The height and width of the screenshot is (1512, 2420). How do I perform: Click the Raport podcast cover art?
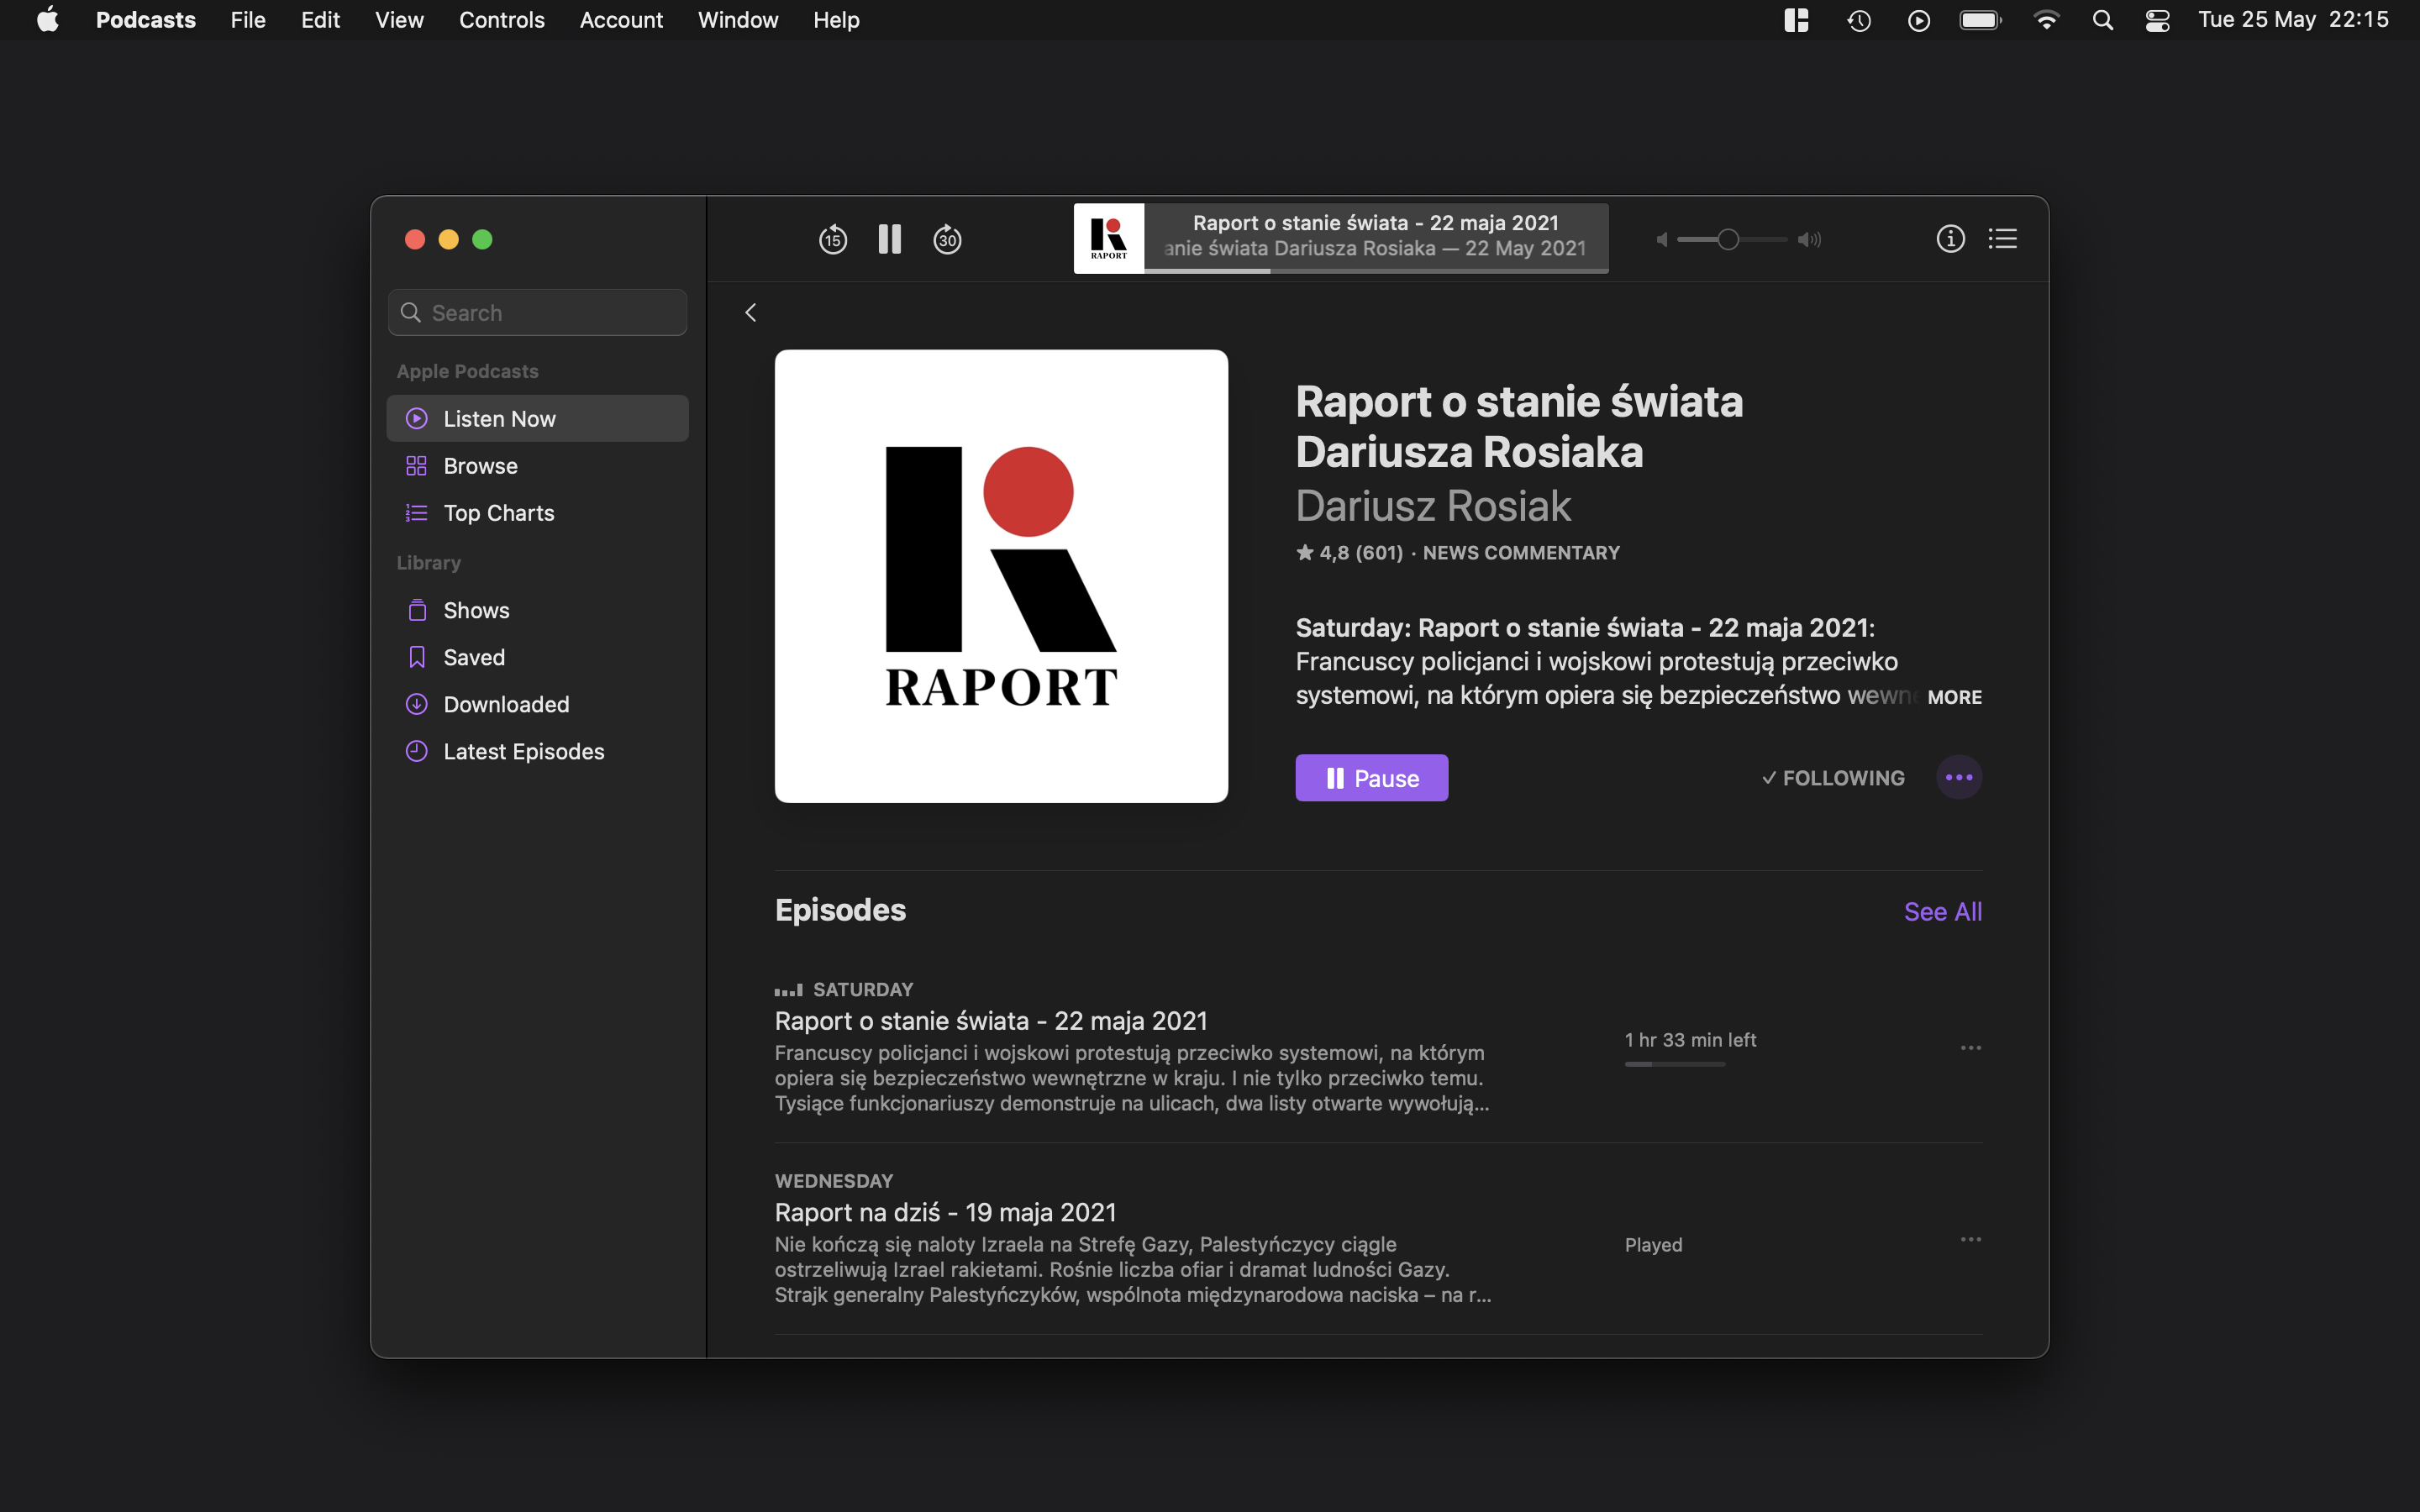point(1001,576)
